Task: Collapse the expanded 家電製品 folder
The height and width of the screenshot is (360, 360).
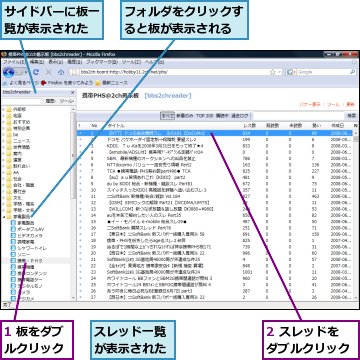Action: [4, 217]
